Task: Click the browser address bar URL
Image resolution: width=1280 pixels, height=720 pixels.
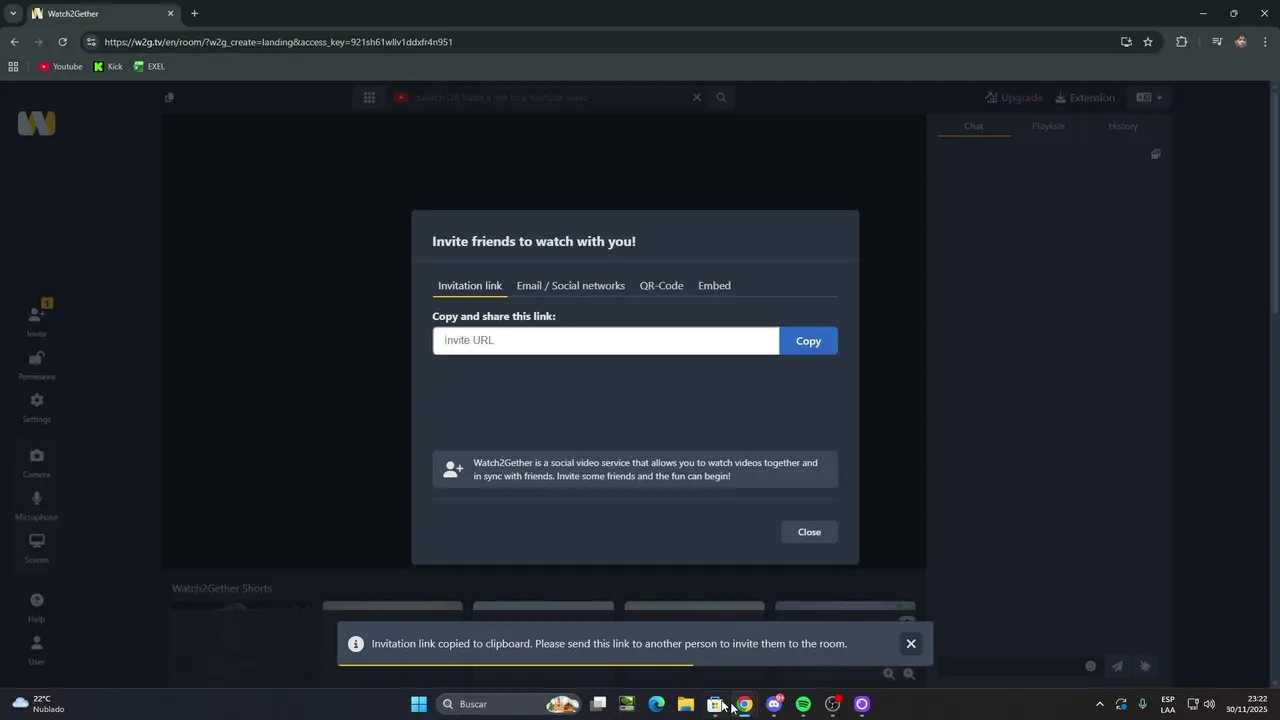Action: point(278,42)
